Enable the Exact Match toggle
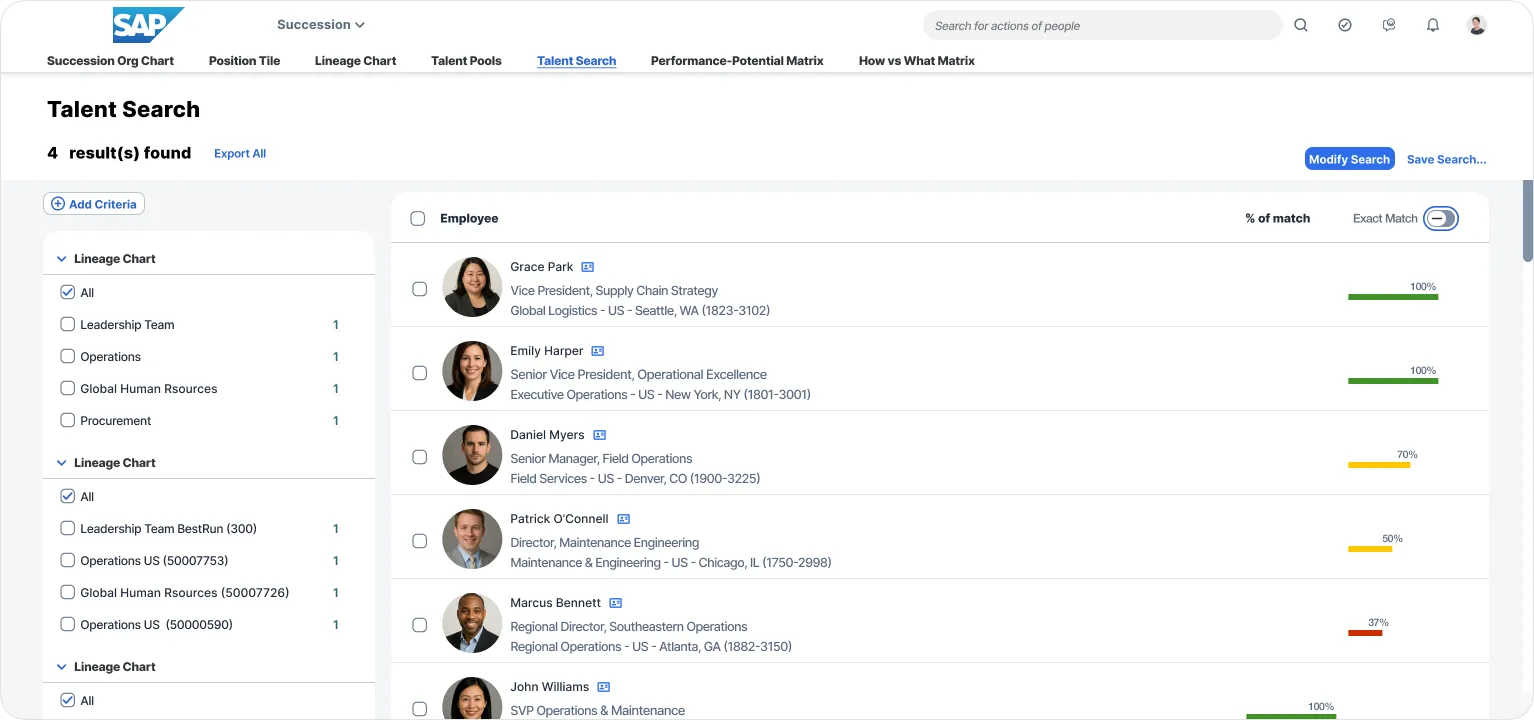Image resolution: width=1534 pixels, height=720 pixels. tap(1440, 218)
